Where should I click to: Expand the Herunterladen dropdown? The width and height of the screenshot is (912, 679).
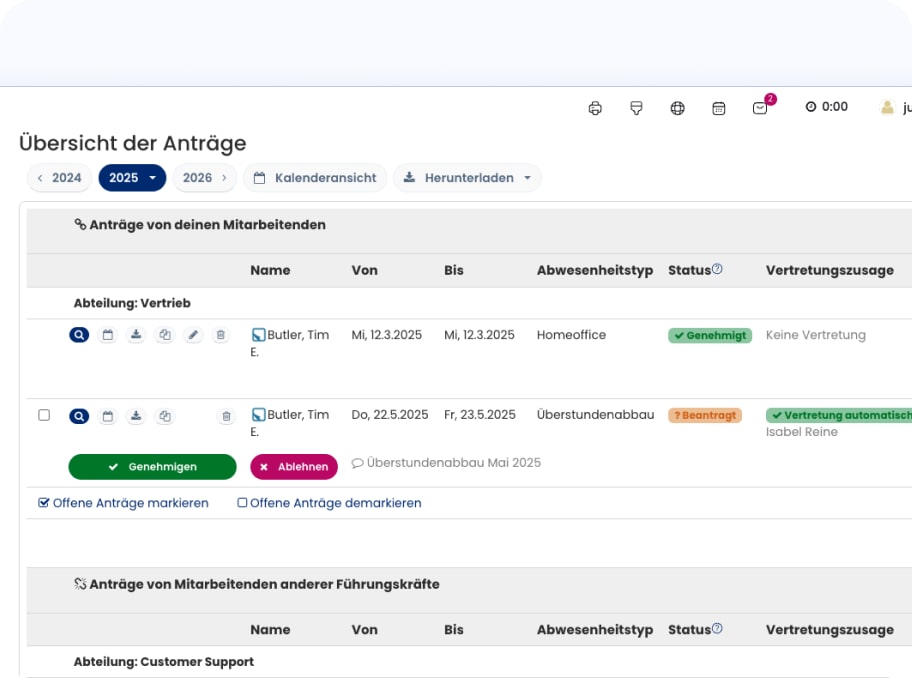467,178
